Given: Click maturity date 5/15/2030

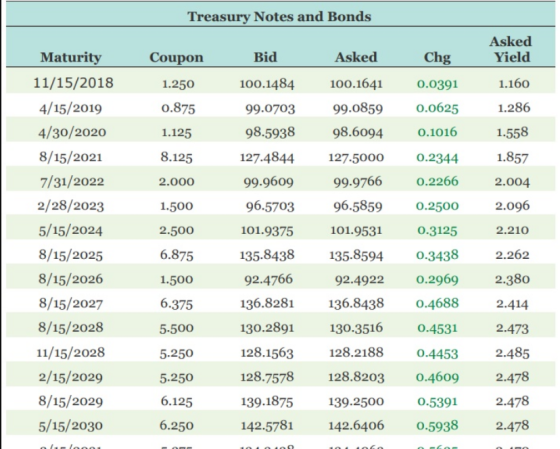Looking at the screenshot, I should click(x=71, y=426).
